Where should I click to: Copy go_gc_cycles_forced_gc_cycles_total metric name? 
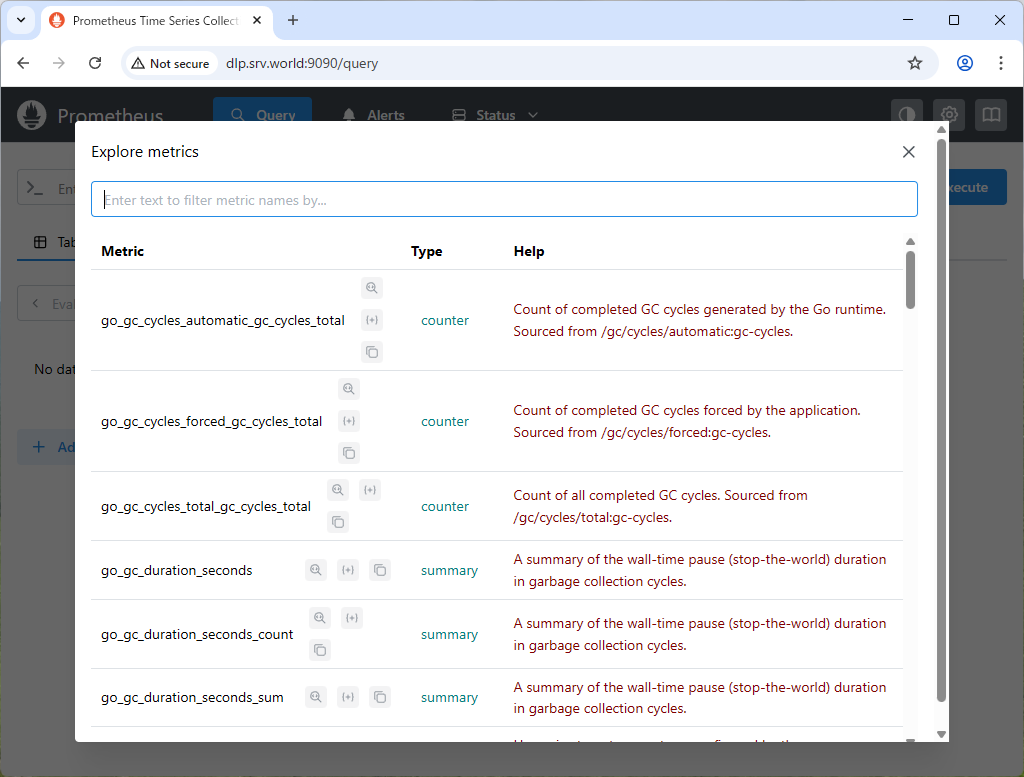(349, 453)
